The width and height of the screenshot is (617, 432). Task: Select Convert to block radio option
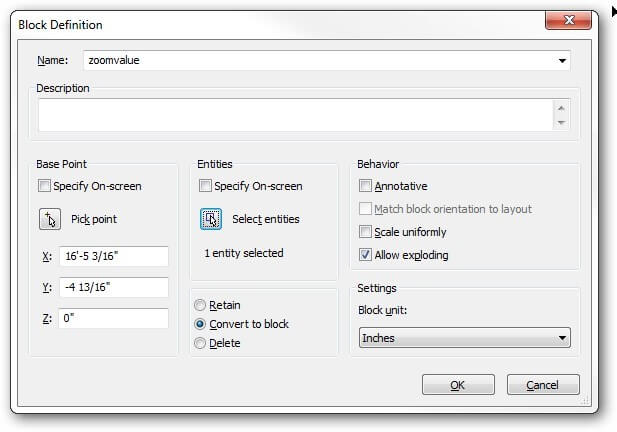pyautogui.click(x=200, y=324)
